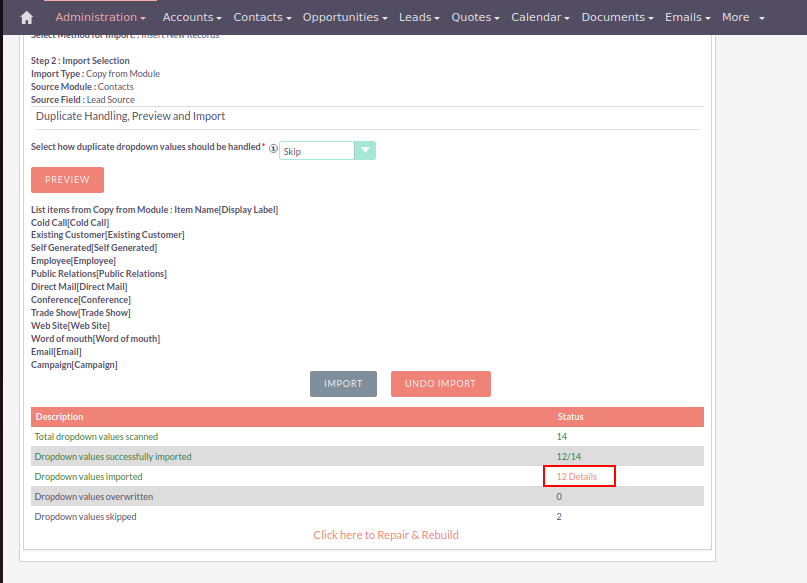Click the Repair & Rebuild link
This screenshot has height=583, width=807.
386,535
